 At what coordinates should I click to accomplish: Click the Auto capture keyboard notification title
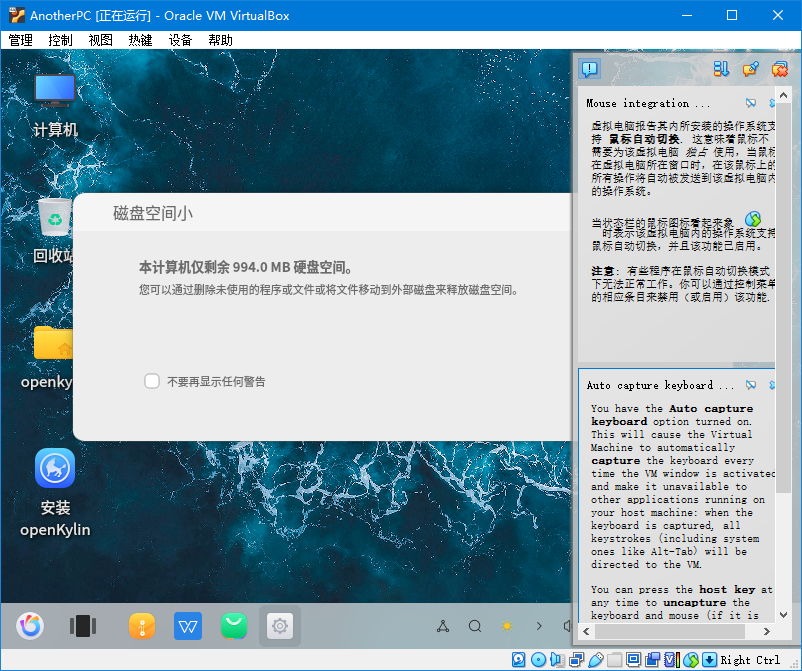tap(660, 385)
